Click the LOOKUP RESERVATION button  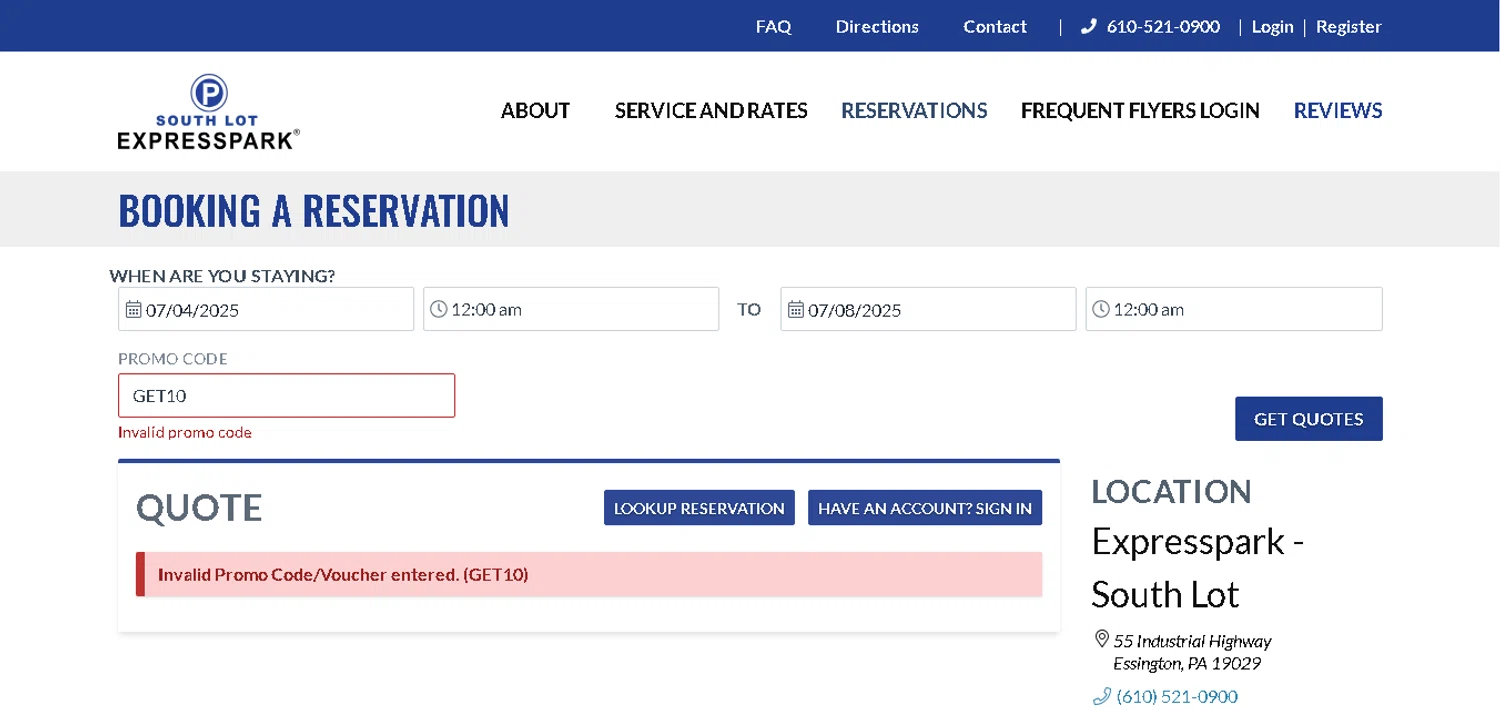click(x=699, y=508)
